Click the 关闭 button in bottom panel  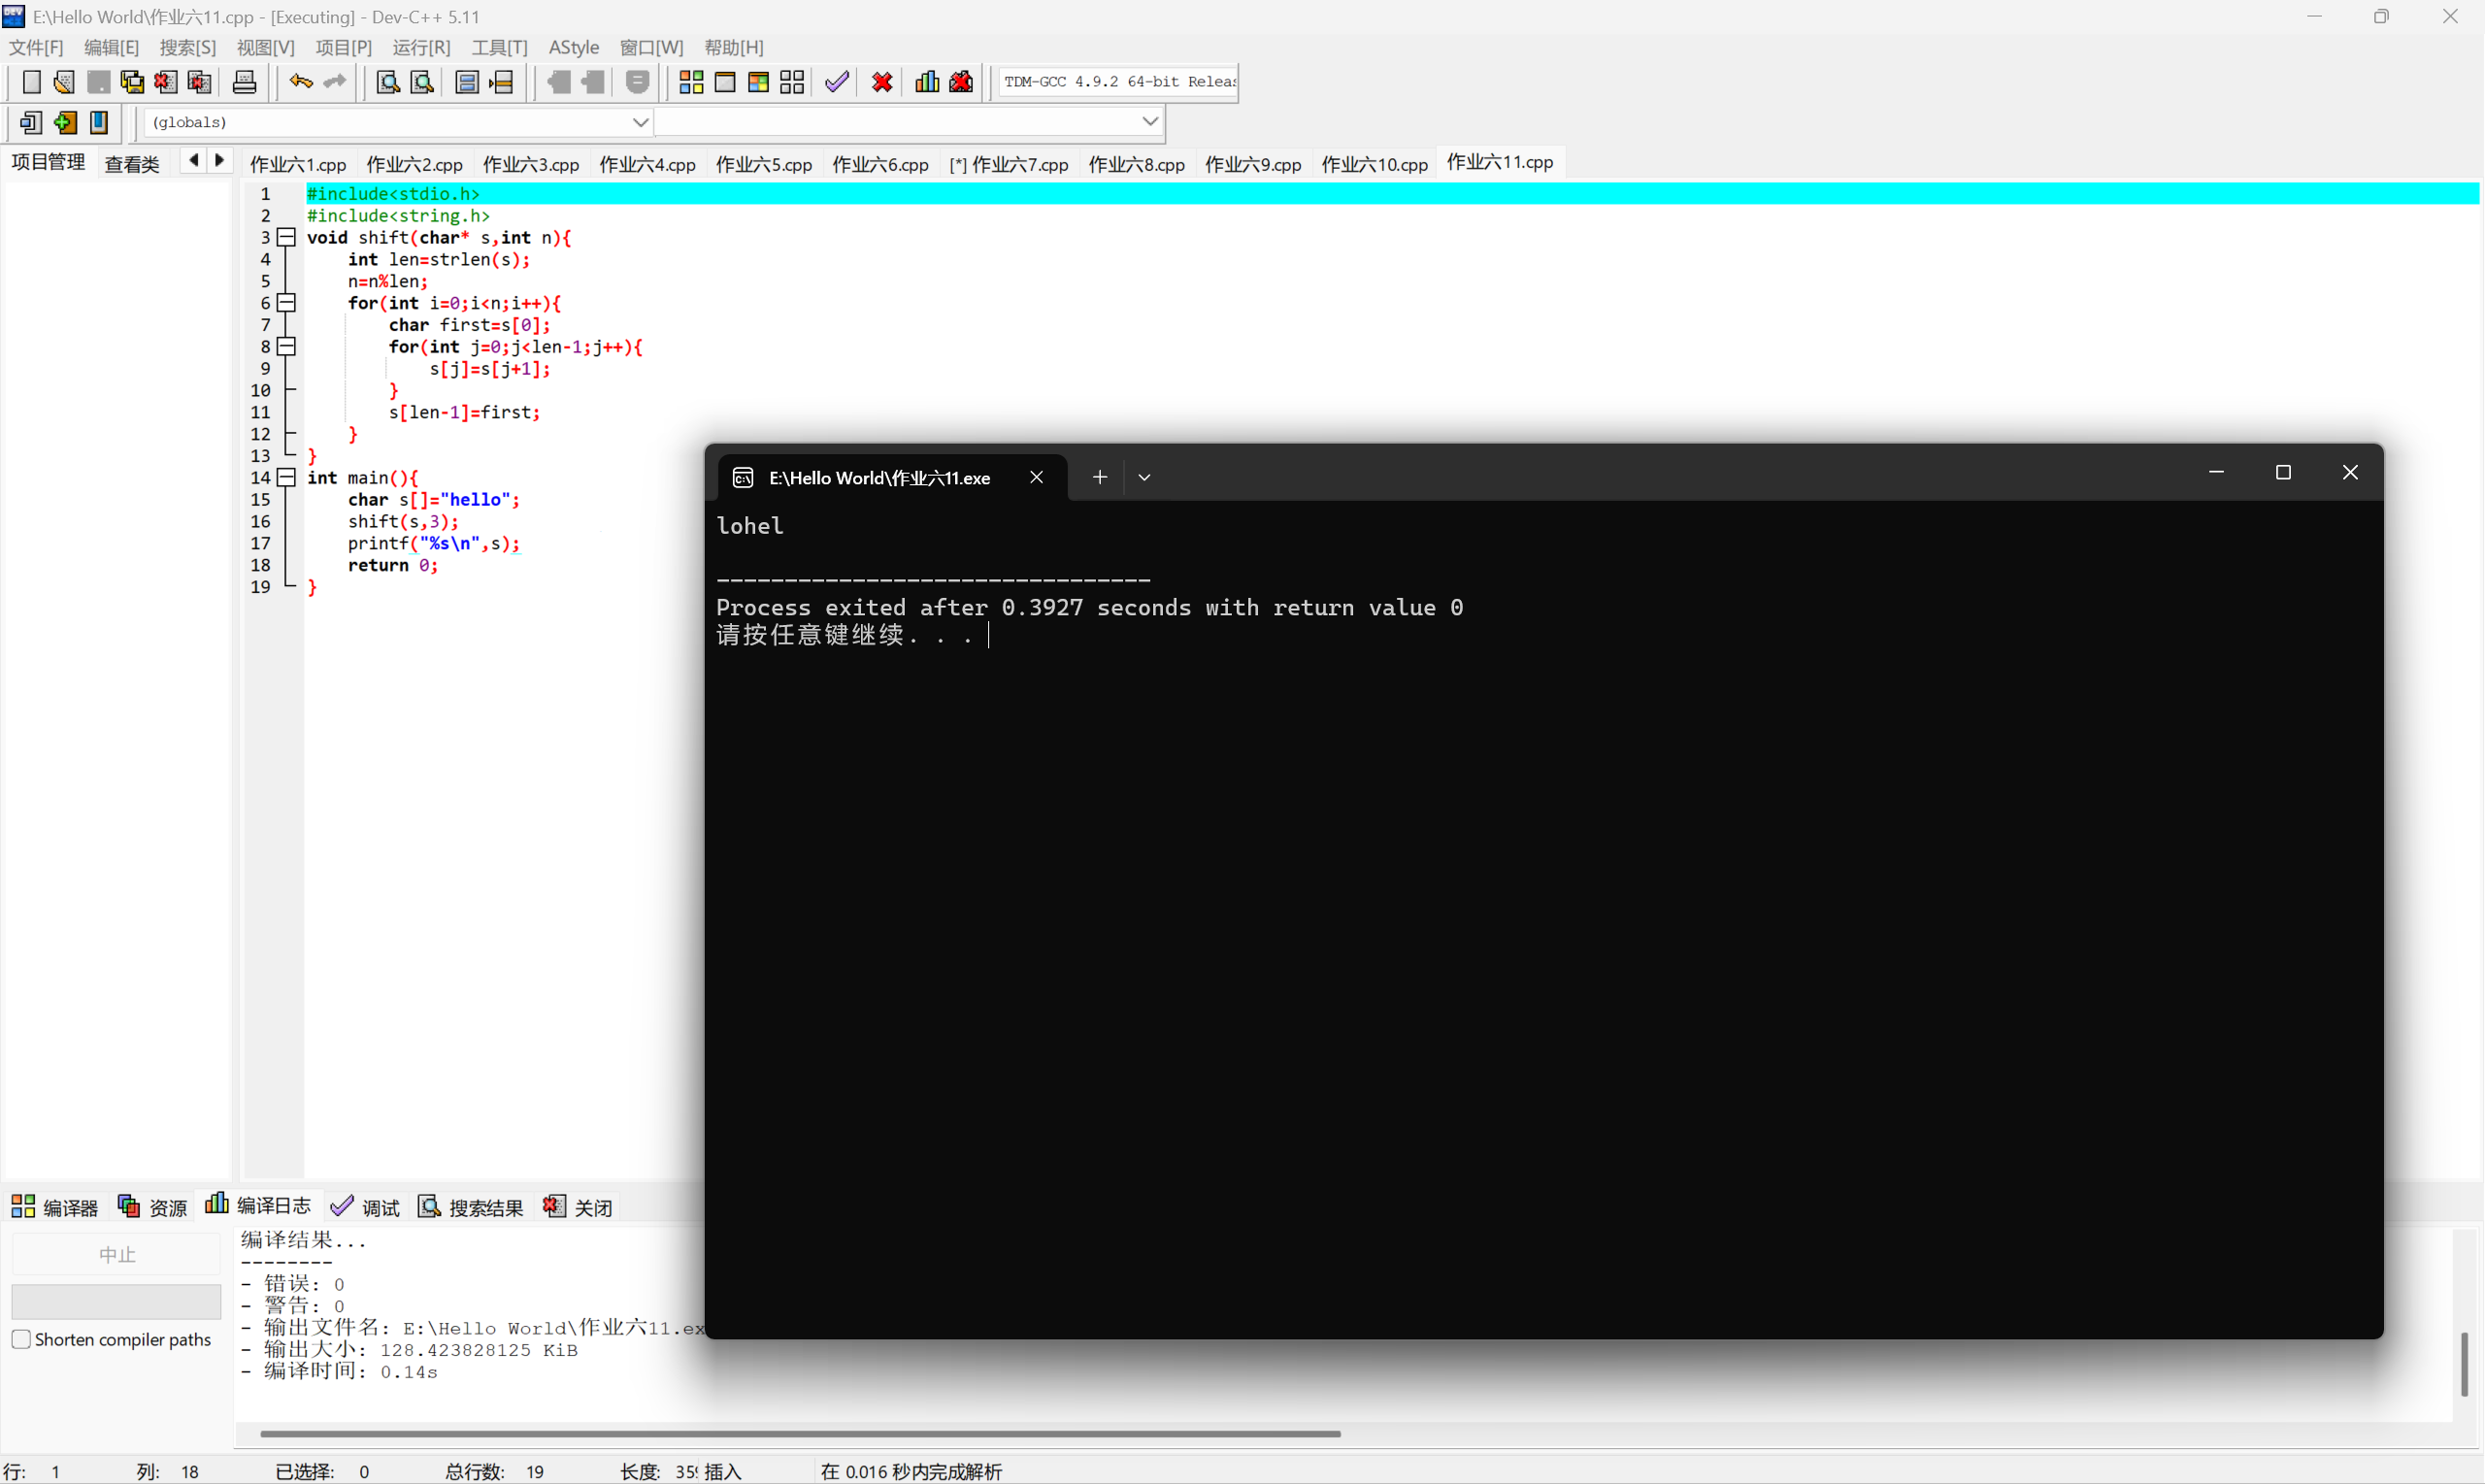[x=578, y=1207]
